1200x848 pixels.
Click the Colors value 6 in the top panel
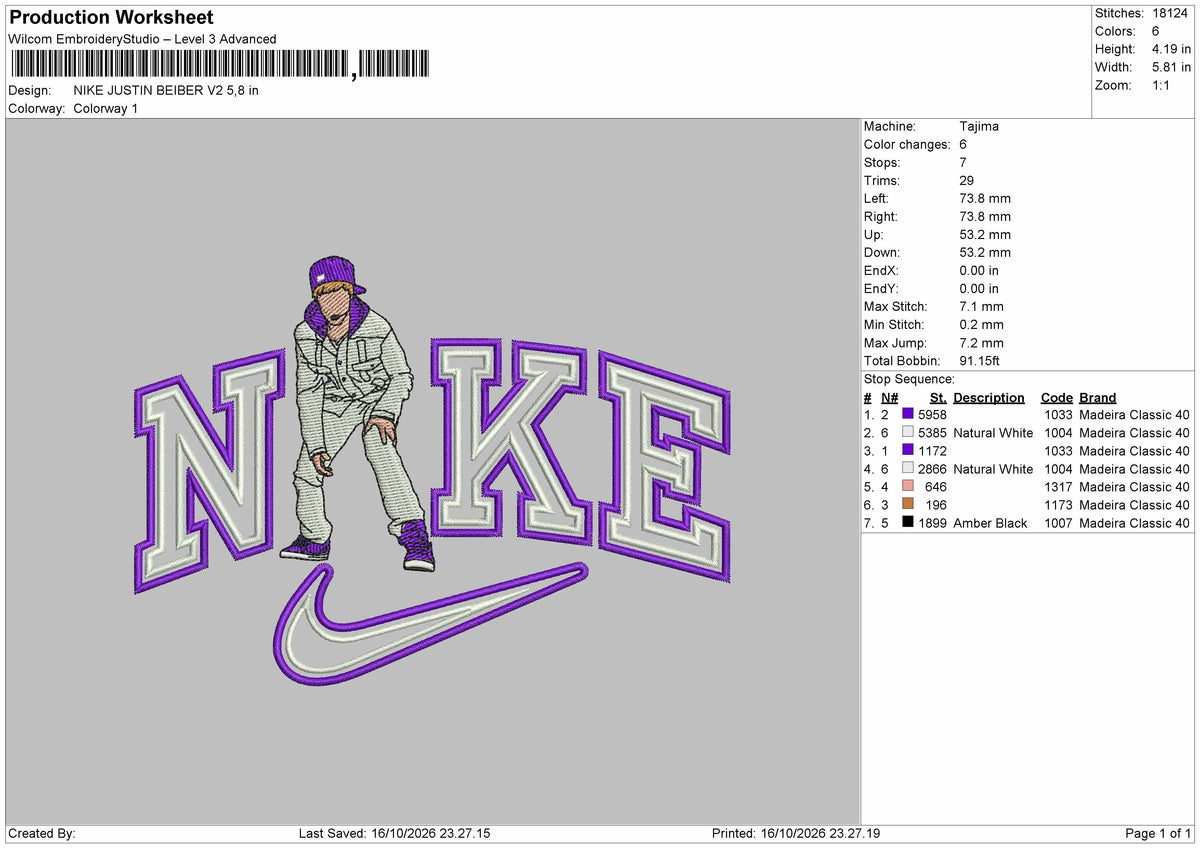[1156, 31]
